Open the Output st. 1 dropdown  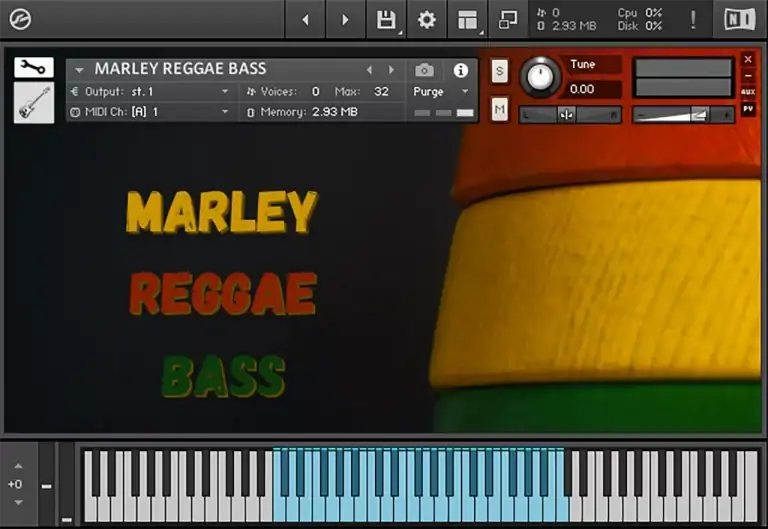pyautogui.click(x=150, y=92)
